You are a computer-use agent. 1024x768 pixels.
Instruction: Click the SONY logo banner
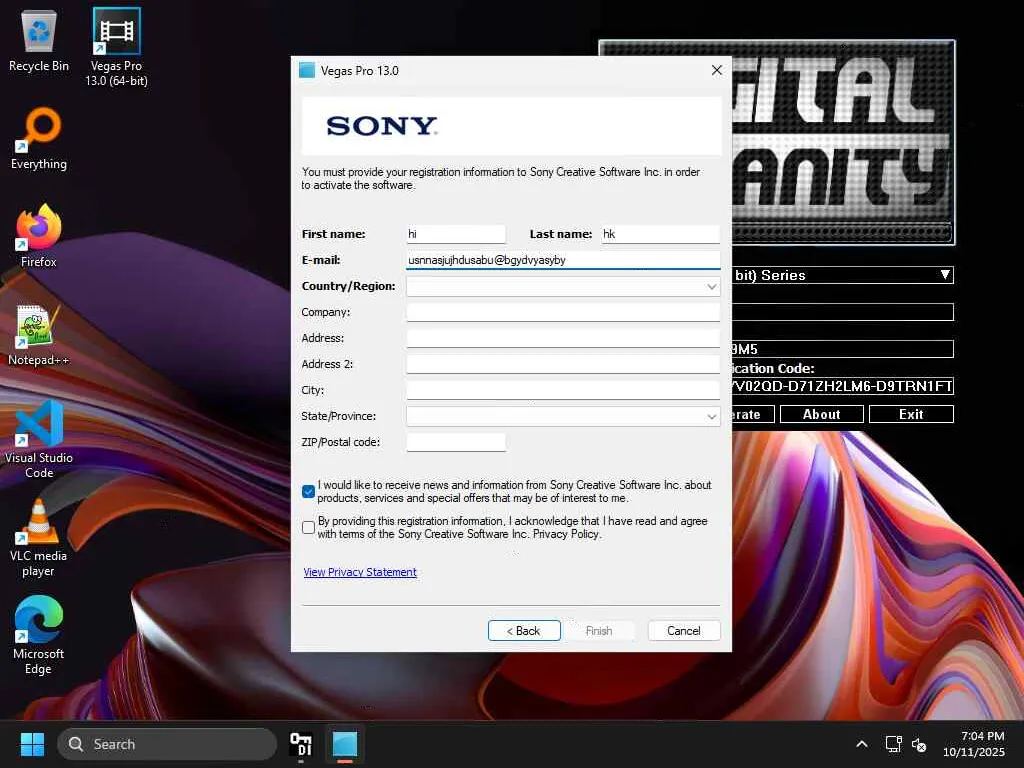pyautogui.click(x=511, y=126)
